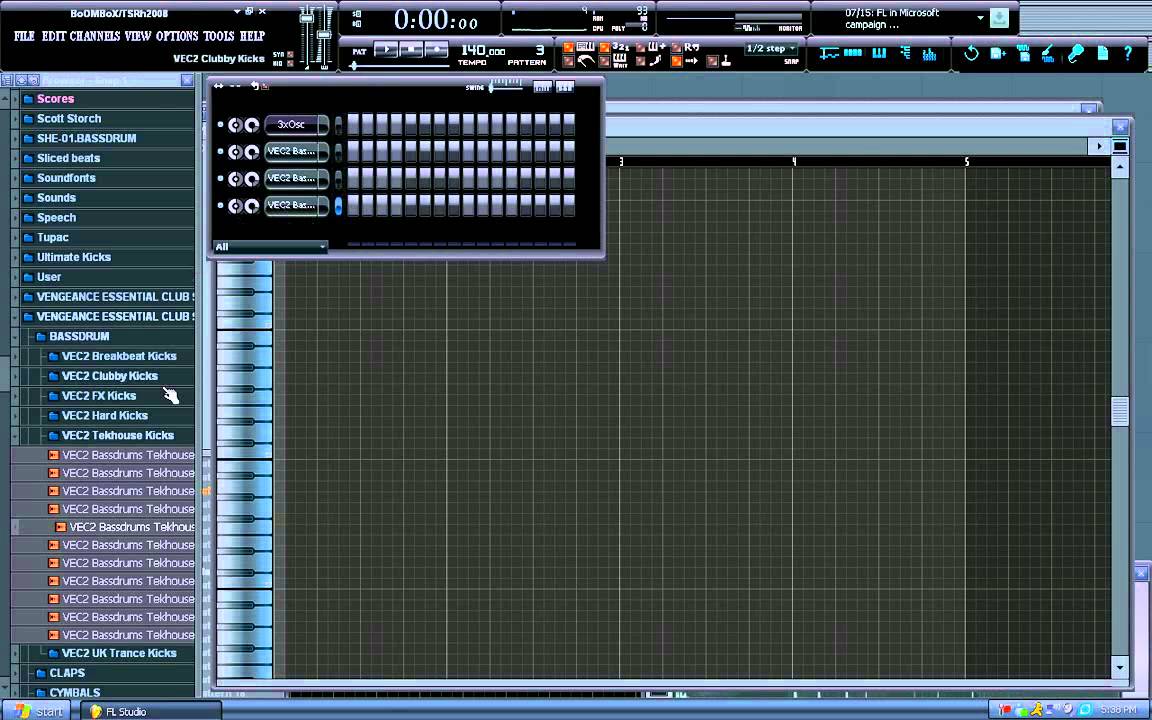Image resolution: width=1152 pixels, height=720 pixels.
Task: Toggle the PAT pattern/song mode switch
Action: pos(359,52)
